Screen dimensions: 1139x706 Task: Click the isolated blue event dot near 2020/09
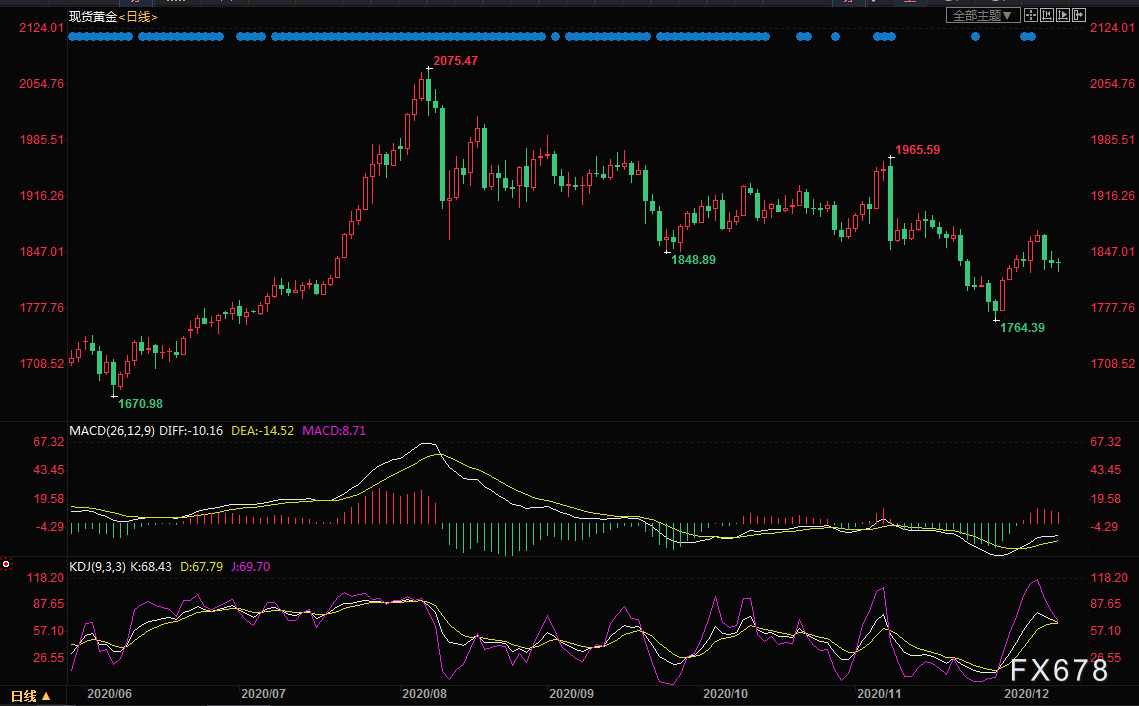556,36
